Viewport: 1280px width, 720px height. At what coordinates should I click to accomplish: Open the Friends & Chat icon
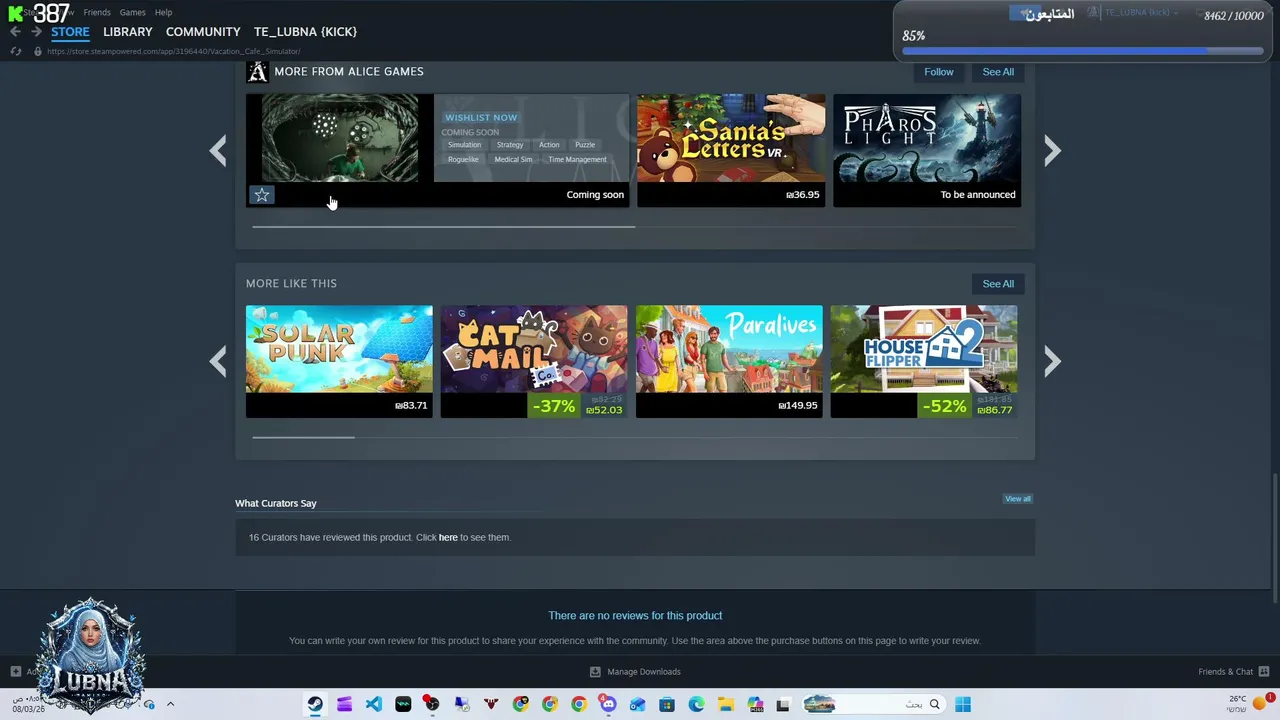pyautogui.click(x=1264, y=672)
